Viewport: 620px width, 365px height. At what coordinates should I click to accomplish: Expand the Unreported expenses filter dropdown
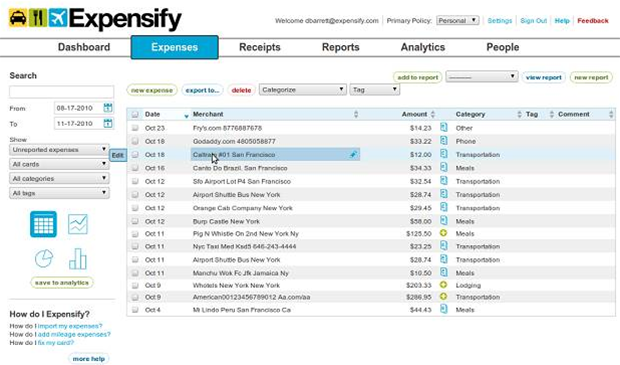(59, 150)
